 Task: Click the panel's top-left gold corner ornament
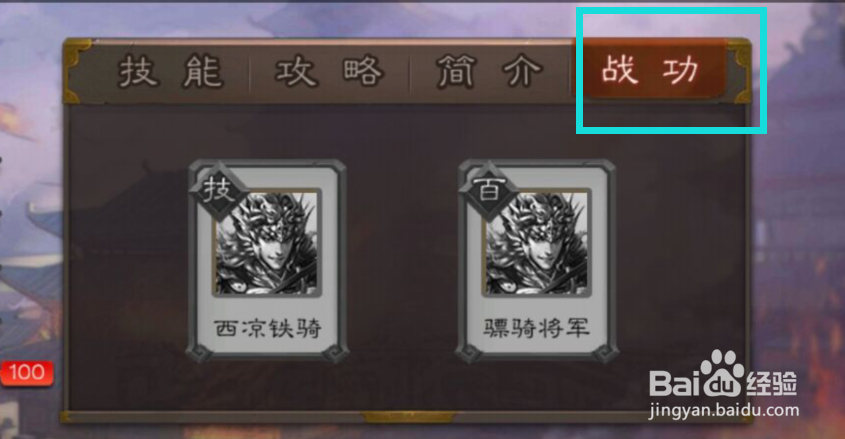[x=77, y=71]
